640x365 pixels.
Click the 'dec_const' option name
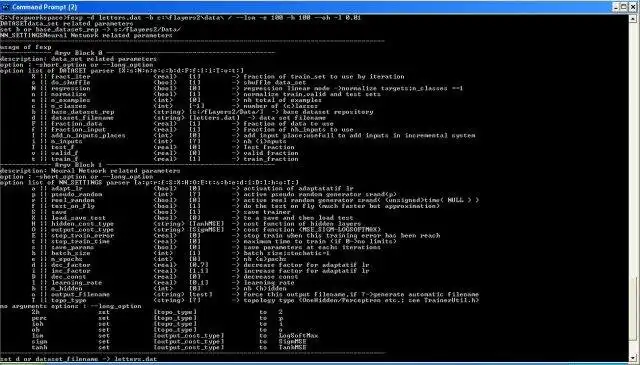(69, 277)
